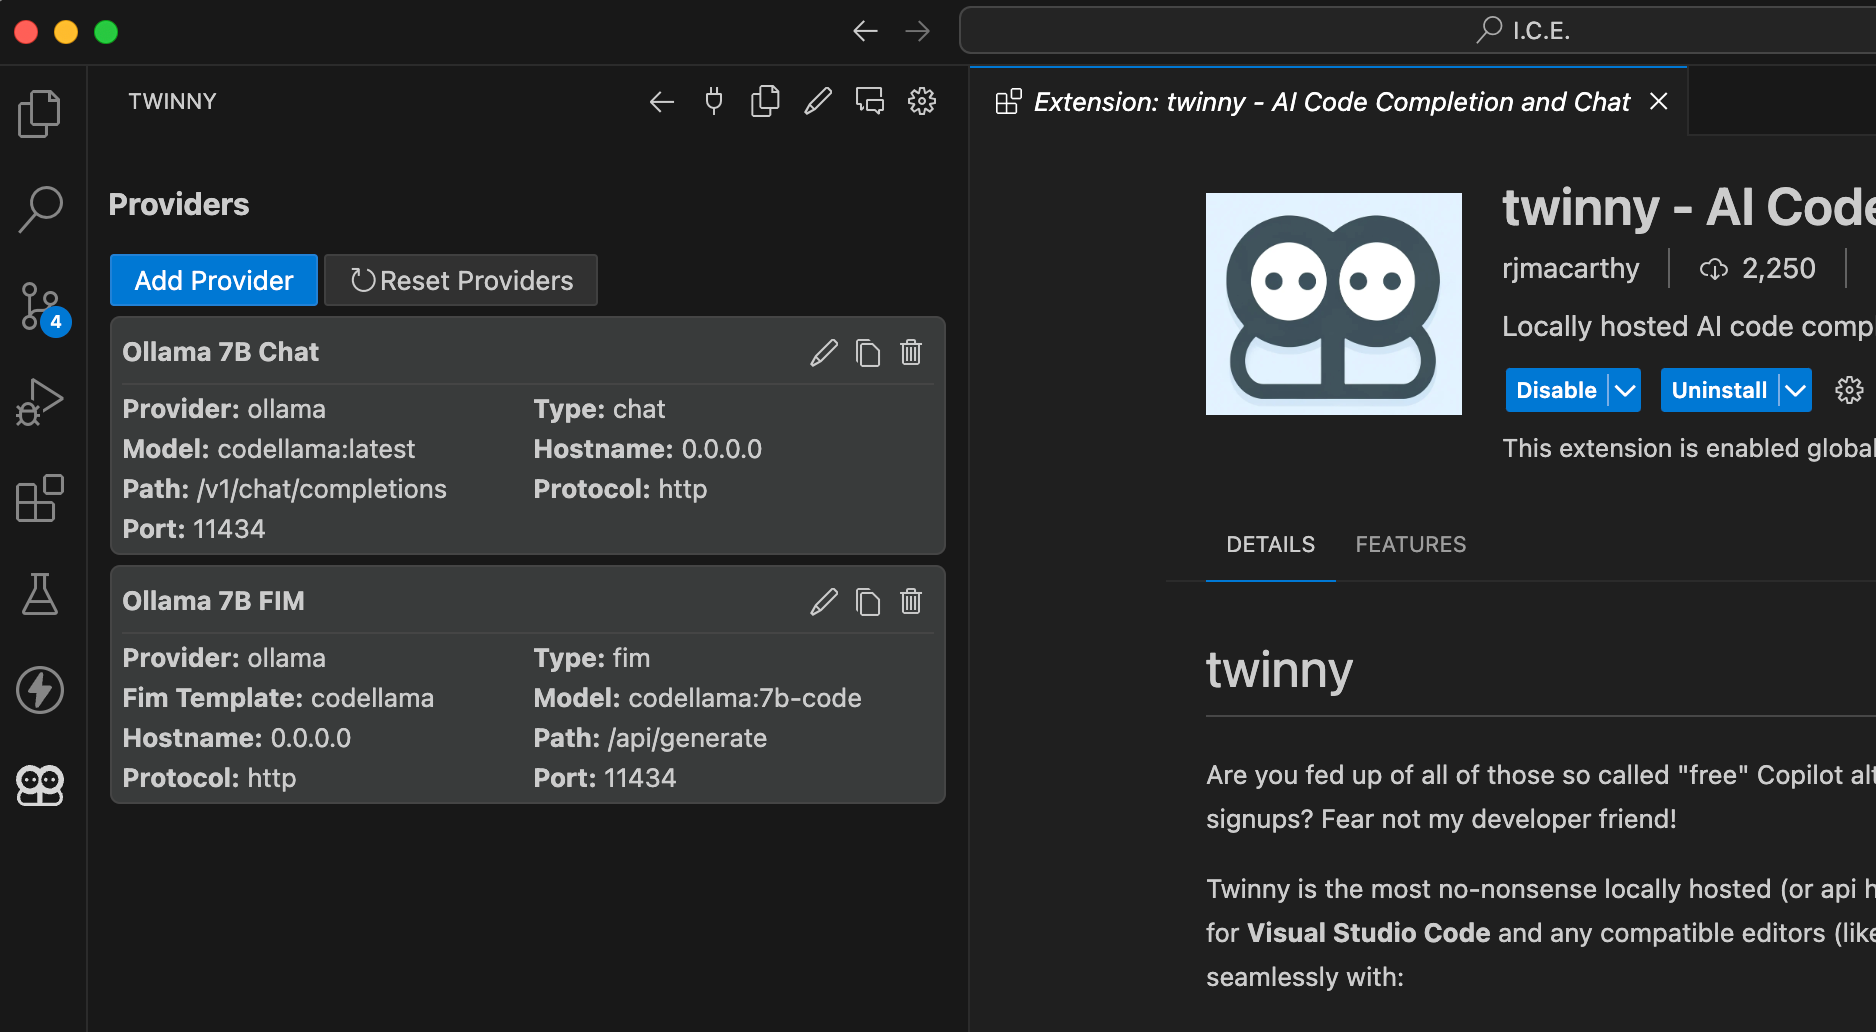Click the Providers heading

point(179,204)
